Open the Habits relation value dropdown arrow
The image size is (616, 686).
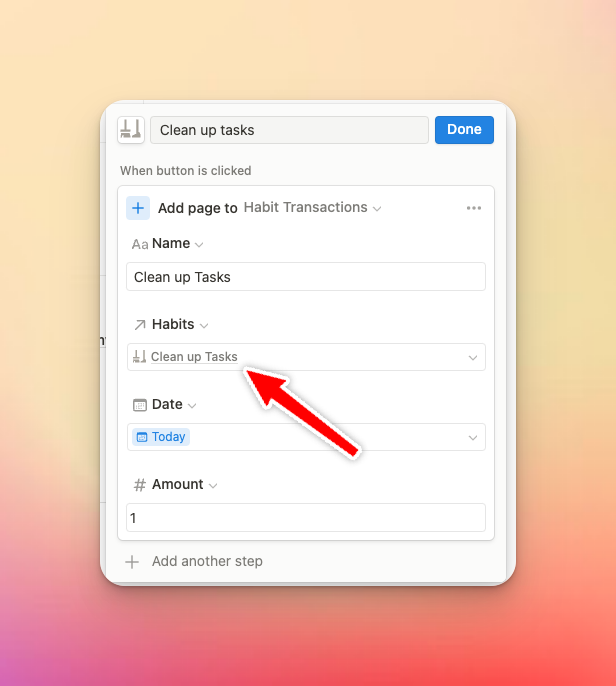(x=472, y=357)
